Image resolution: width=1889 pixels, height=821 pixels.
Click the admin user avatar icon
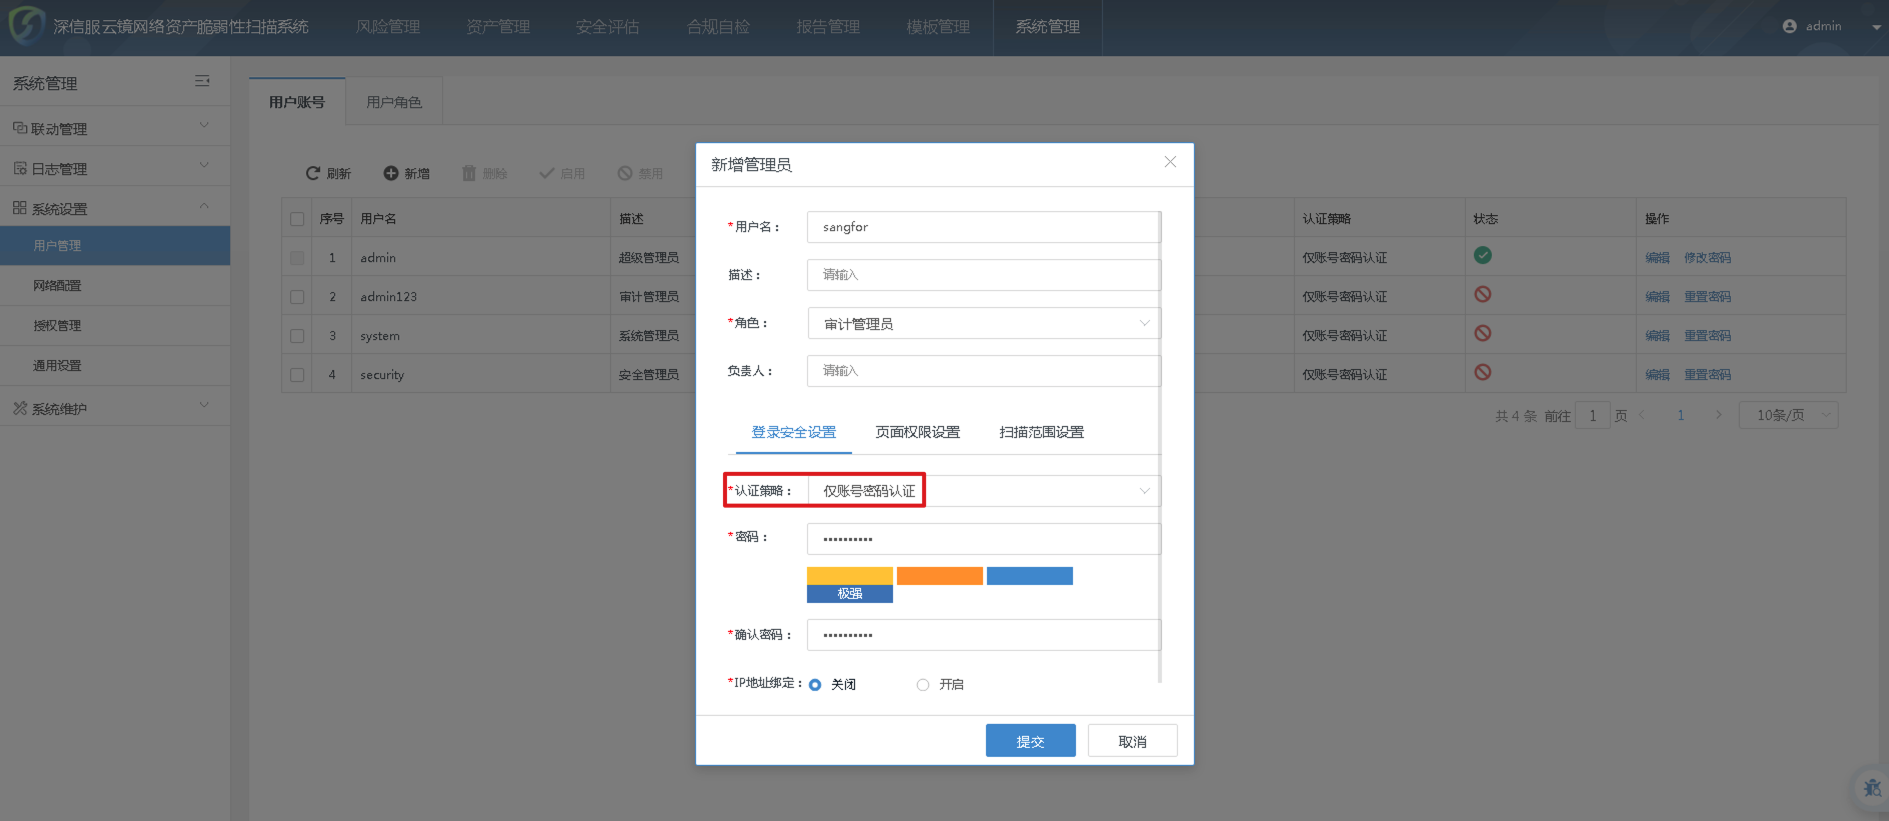point(1790,26)
